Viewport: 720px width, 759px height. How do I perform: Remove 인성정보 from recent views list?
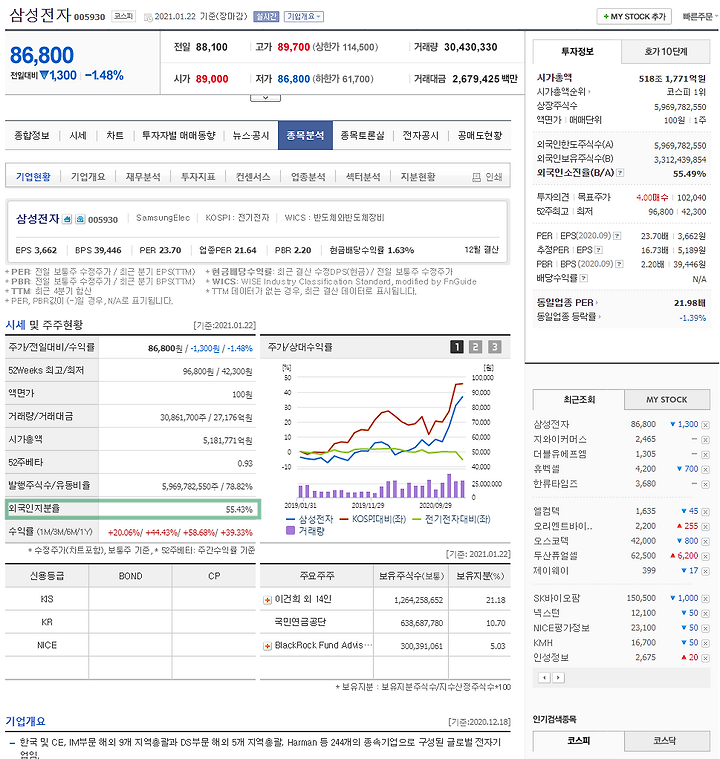coord(705,658)
